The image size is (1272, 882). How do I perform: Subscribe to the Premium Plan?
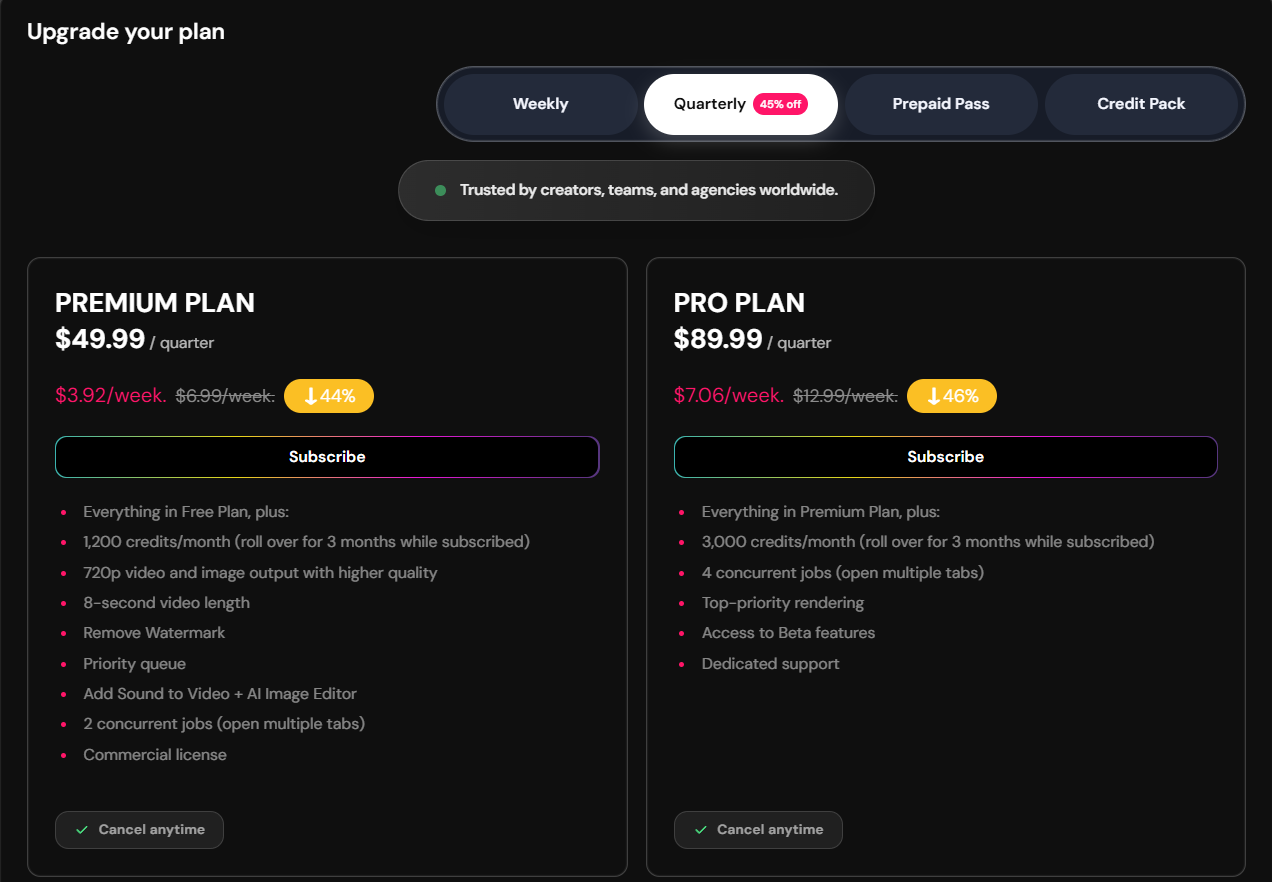[x=327, y=457]
